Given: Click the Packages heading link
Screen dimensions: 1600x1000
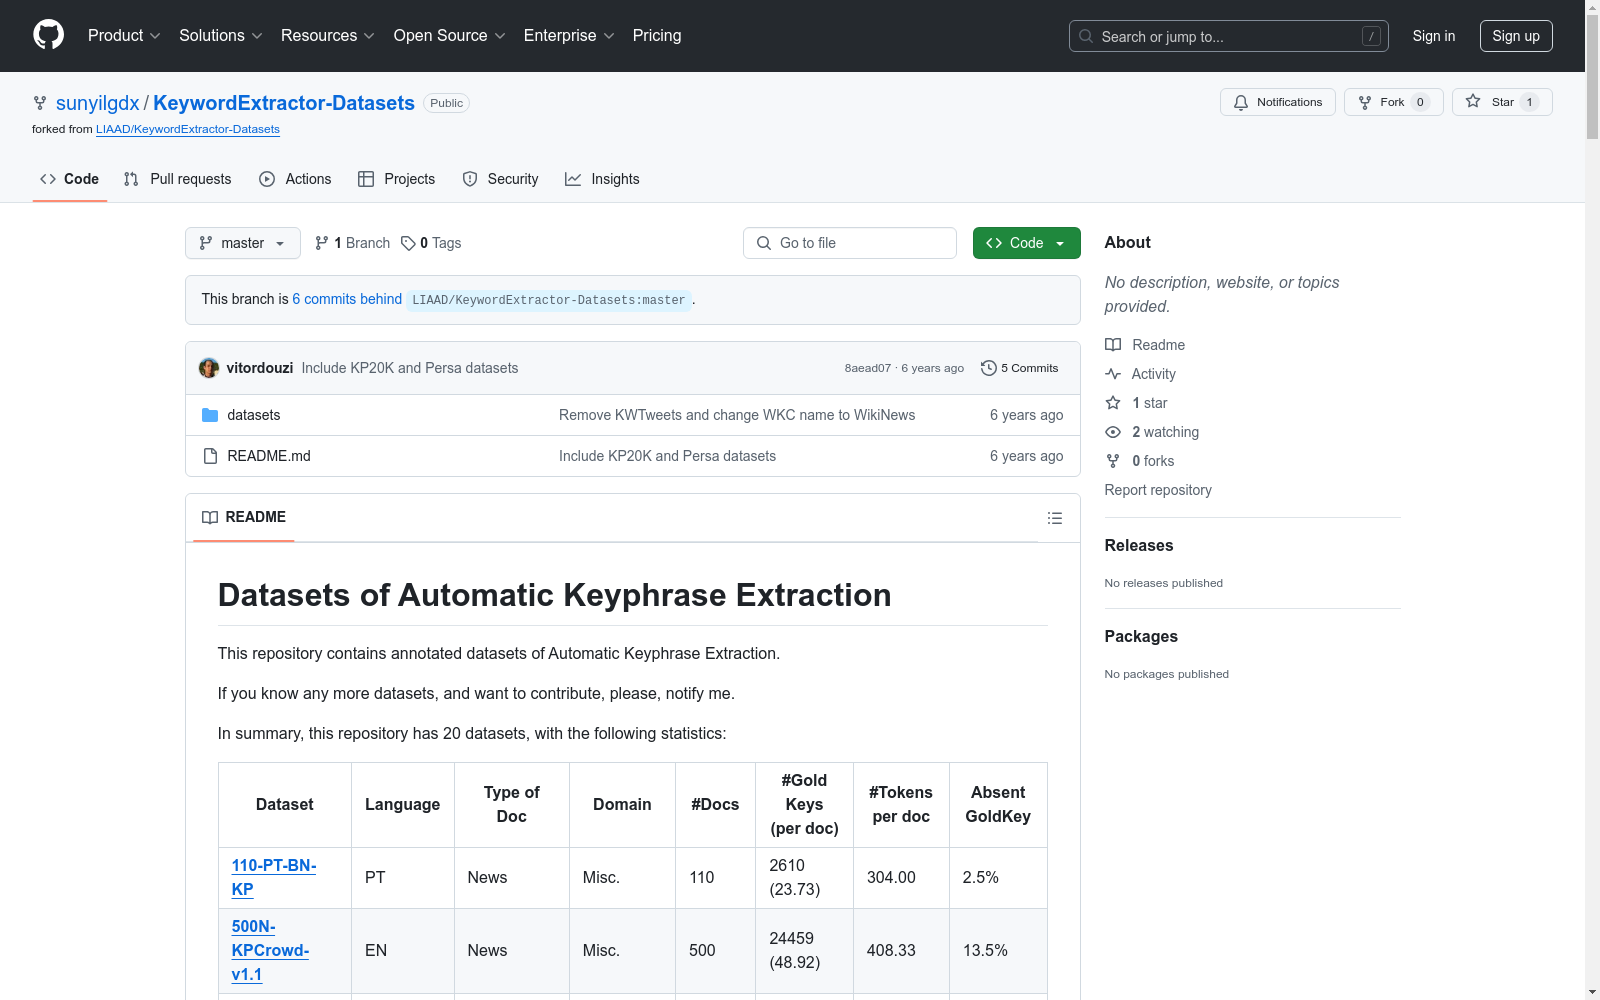Looking at the screenshot, I should tap(1141, 636).
